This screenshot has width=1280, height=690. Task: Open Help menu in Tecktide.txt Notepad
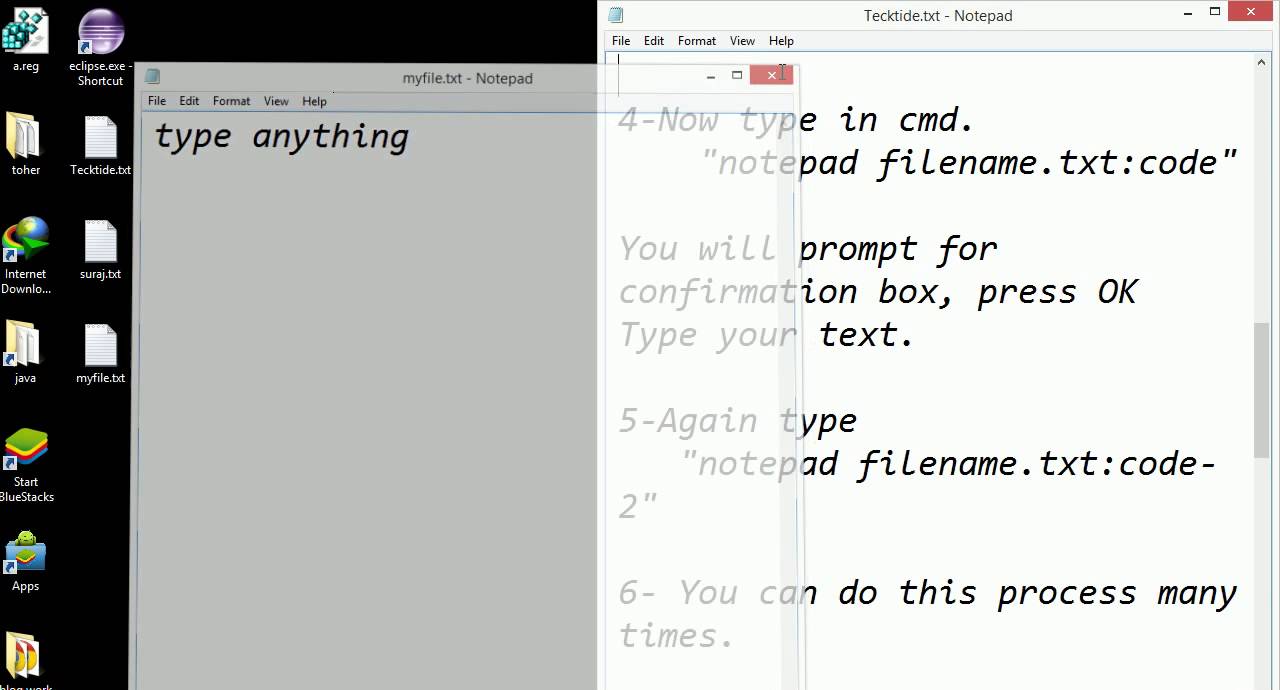point(781,41)
